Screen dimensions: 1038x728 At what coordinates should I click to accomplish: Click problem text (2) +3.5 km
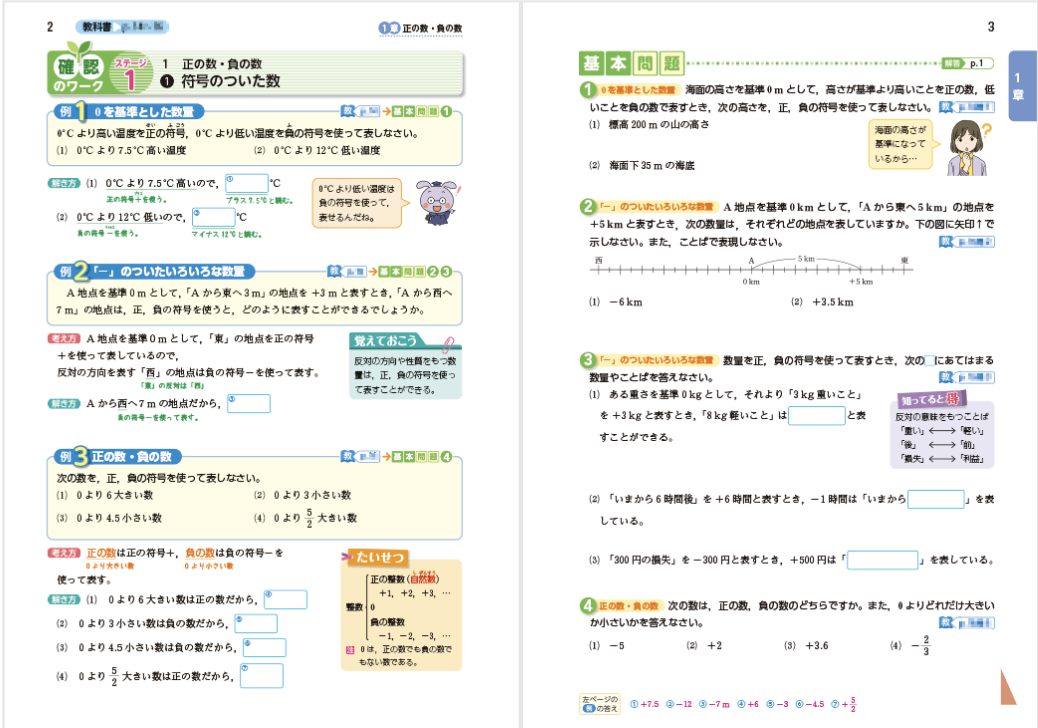point(822,302)
